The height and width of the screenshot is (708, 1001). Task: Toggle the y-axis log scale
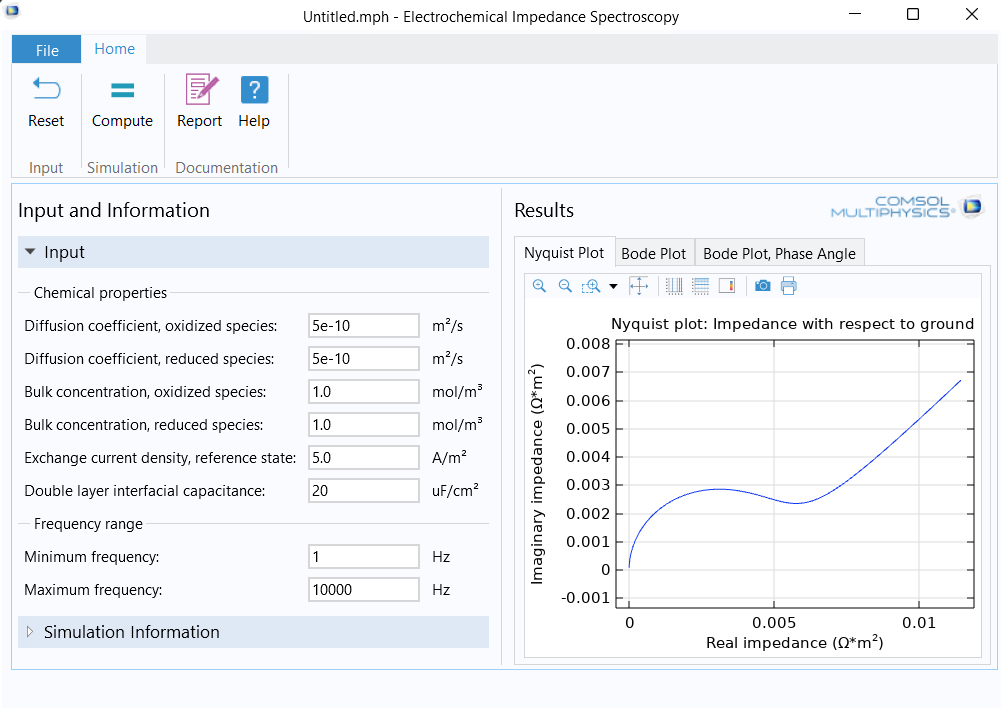[700, 286]
